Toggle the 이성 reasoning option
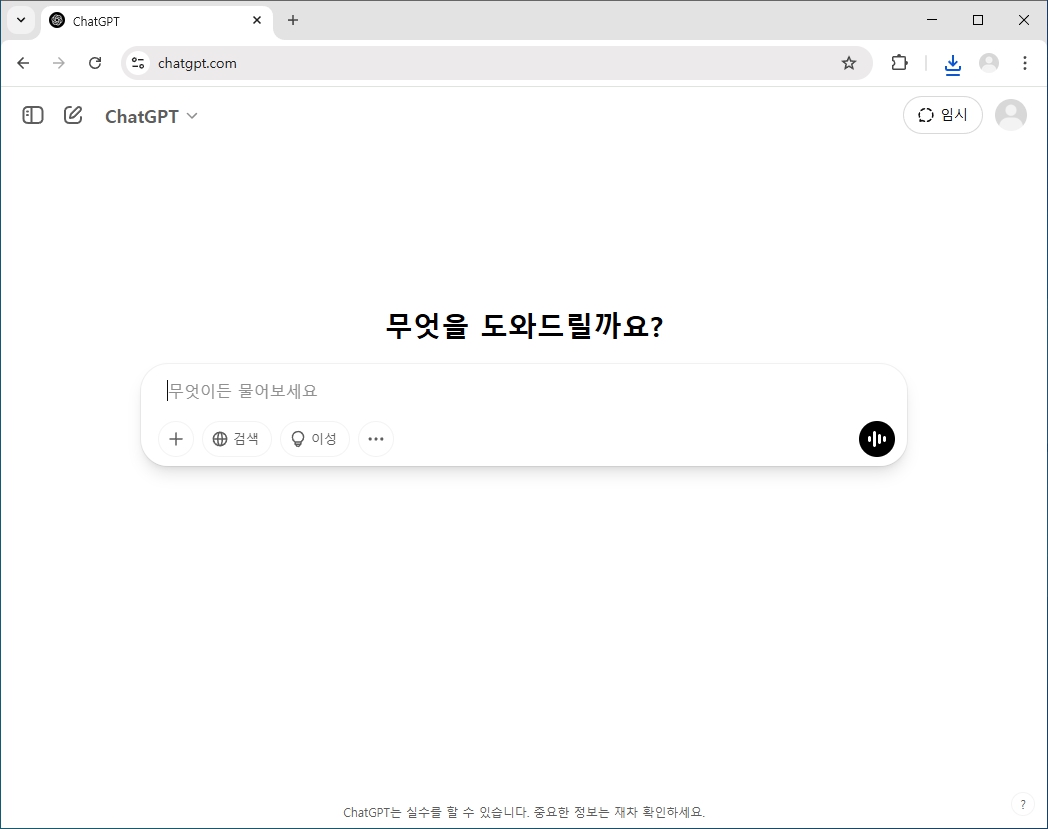1048x829 pixels. (315, 439)
